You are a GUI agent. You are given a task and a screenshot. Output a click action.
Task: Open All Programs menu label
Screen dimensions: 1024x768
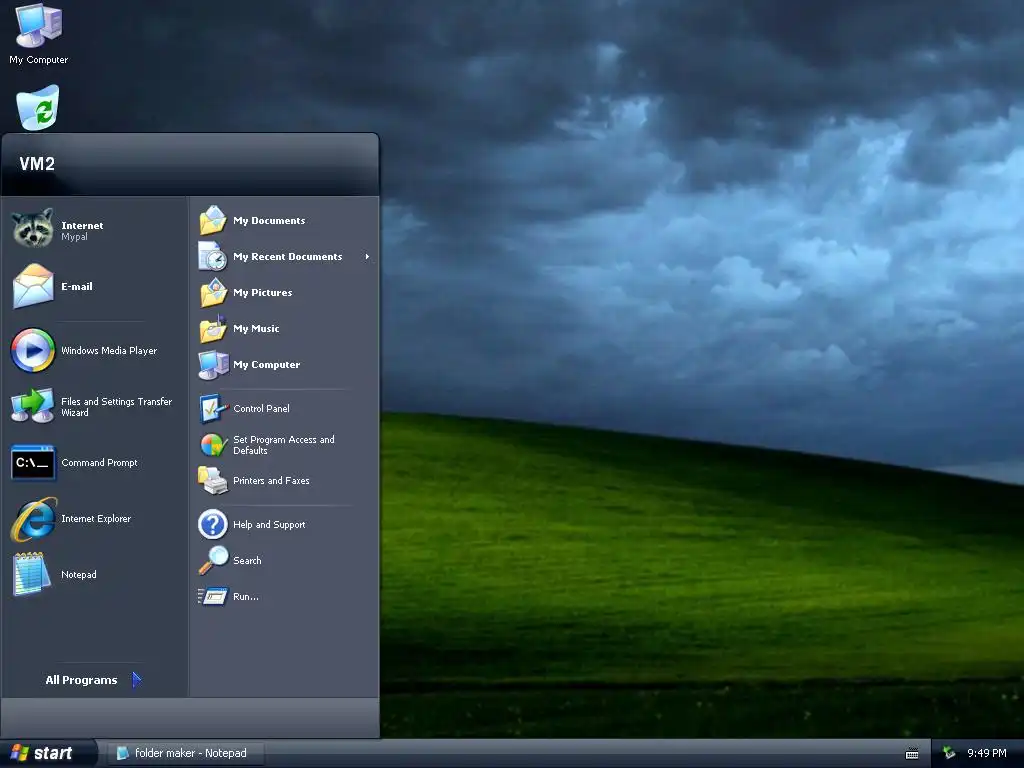tap(81, 680)
